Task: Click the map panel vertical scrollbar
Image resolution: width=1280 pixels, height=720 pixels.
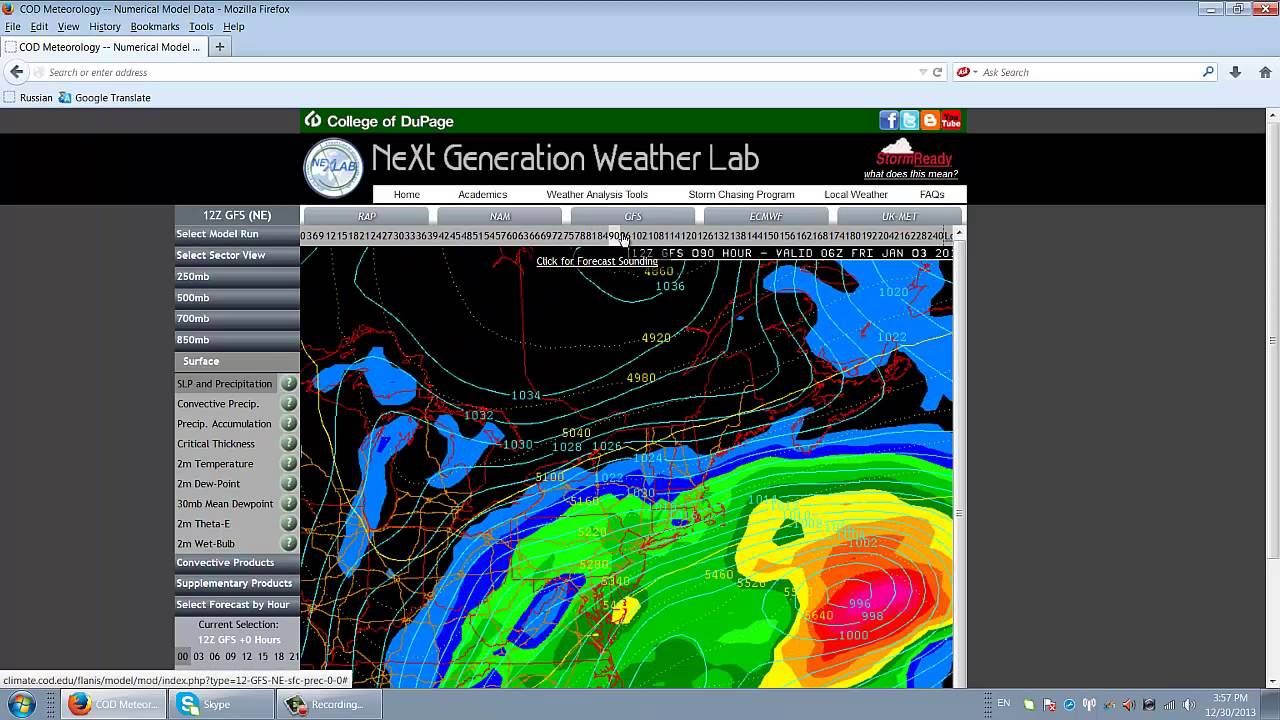Action: [958, 460]
